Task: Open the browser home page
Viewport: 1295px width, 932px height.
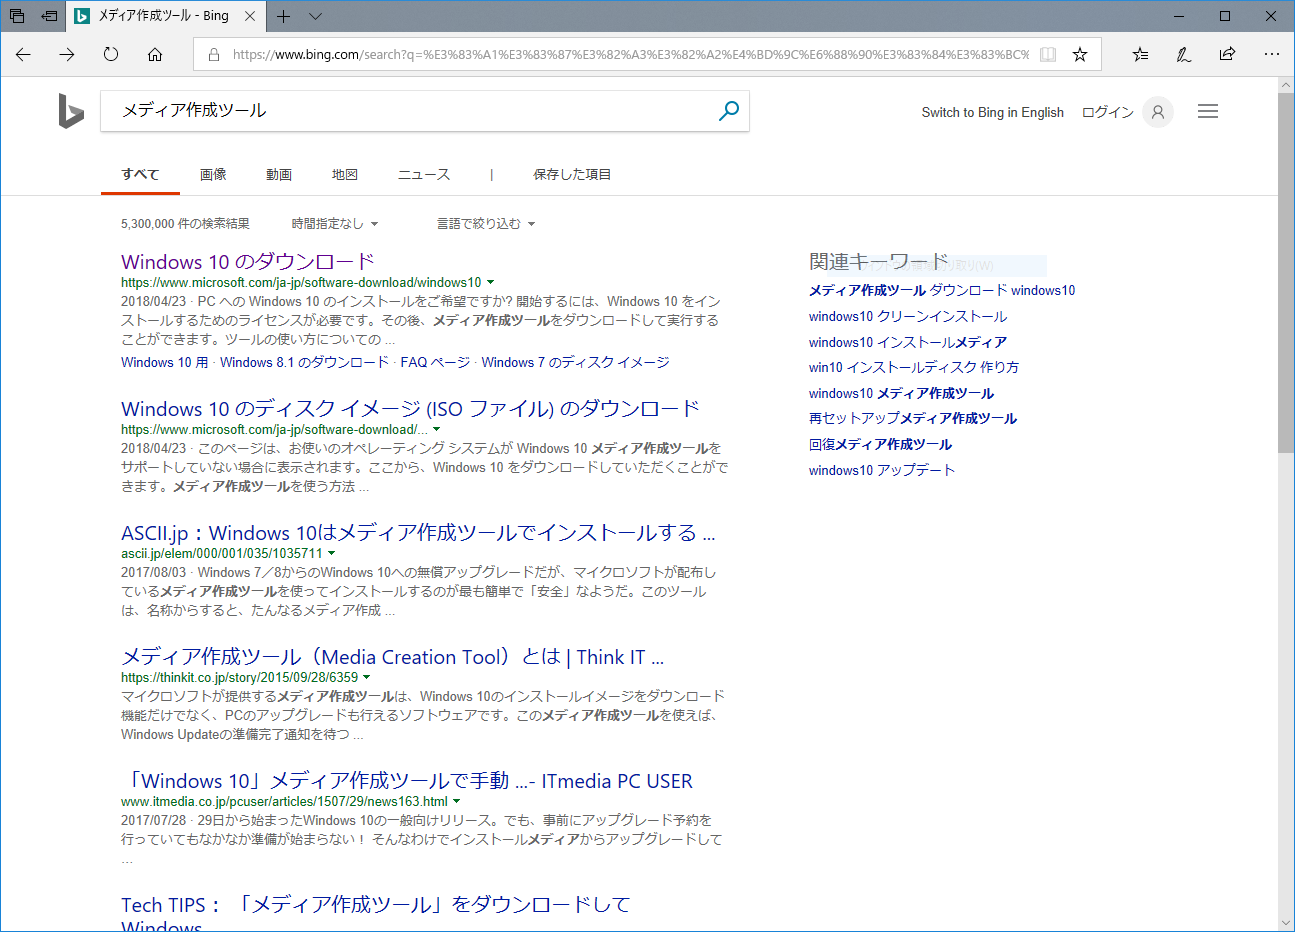Action: click(155, 54)
